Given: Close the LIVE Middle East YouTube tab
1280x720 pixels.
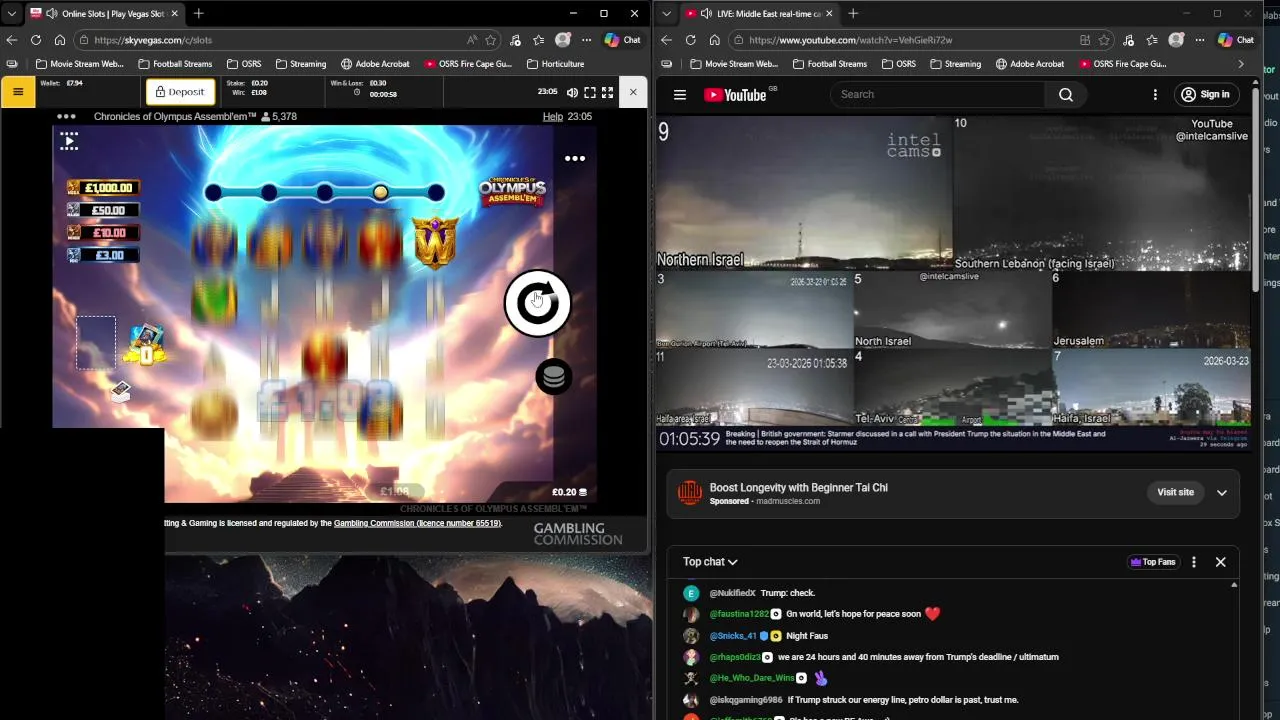Looking at the screenshot, I should coord(829,14).
